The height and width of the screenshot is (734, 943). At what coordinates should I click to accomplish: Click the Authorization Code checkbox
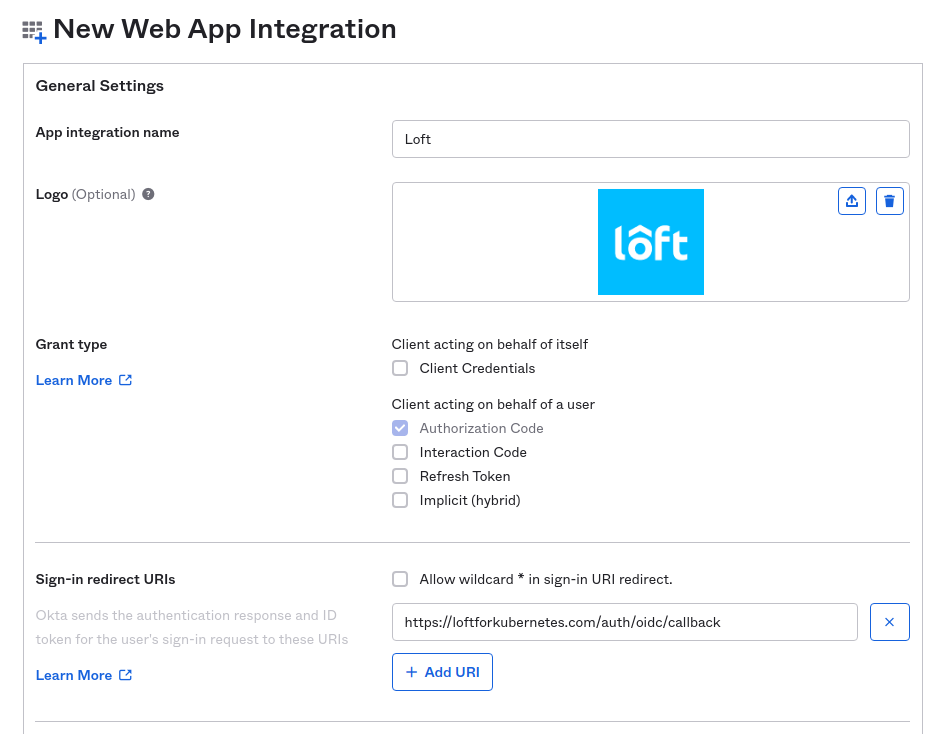(x=400, y=428)
